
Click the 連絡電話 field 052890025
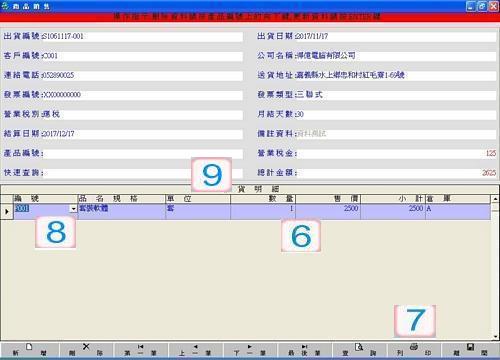point(142,75)
